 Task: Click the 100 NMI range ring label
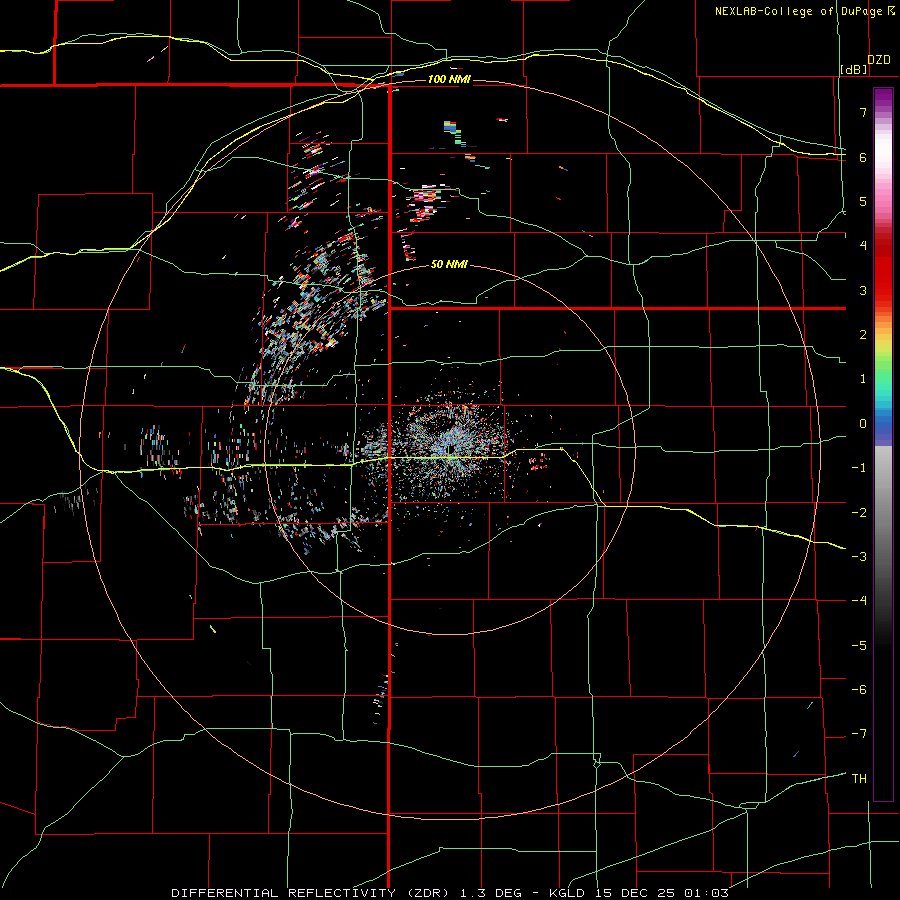(x=449, y=79)
